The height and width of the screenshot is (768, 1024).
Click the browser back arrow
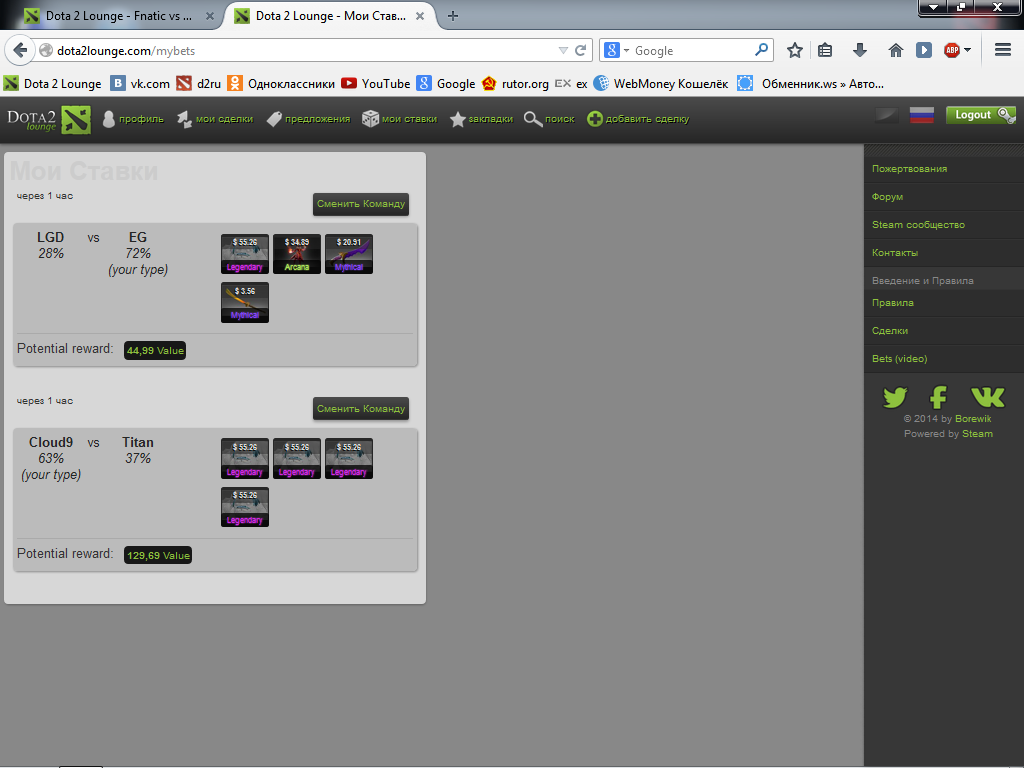[20, 50]
